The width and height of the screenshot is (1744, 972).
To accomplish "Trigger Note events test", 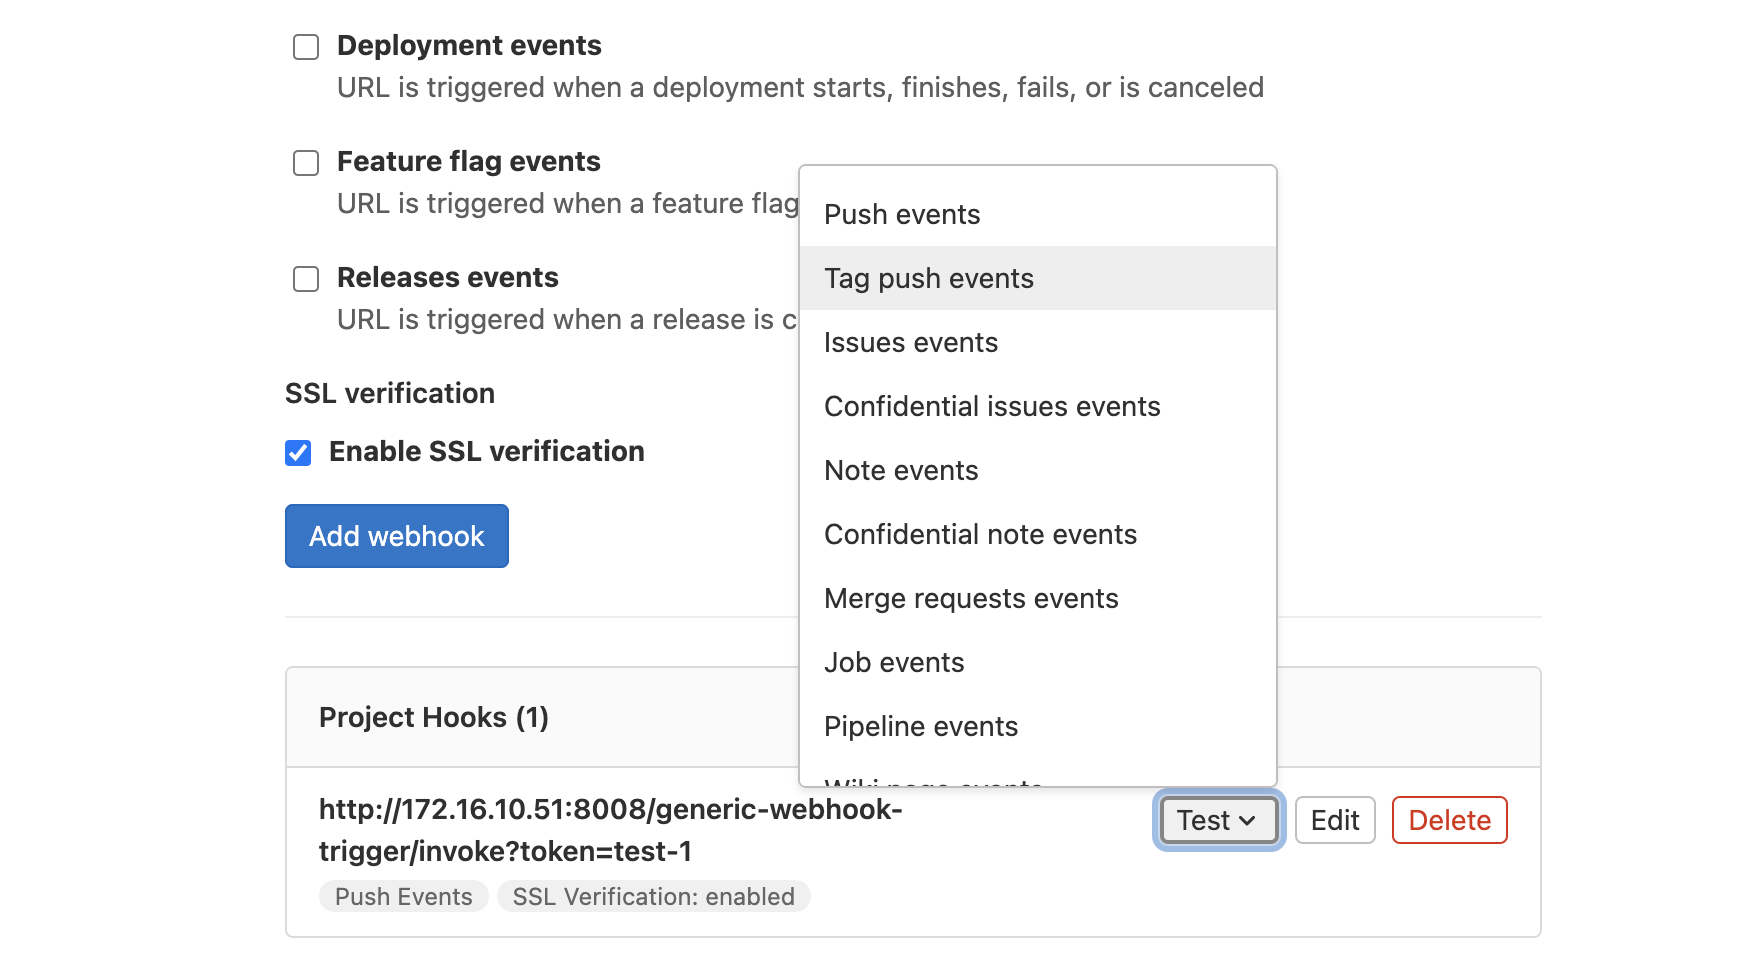I will [x=901, y=471].
